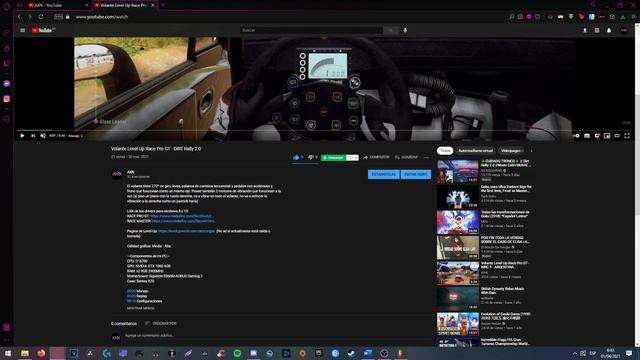Open the RACE MASTER mediafire link
This screenshot has width=640, height=360.
(183, 221)
